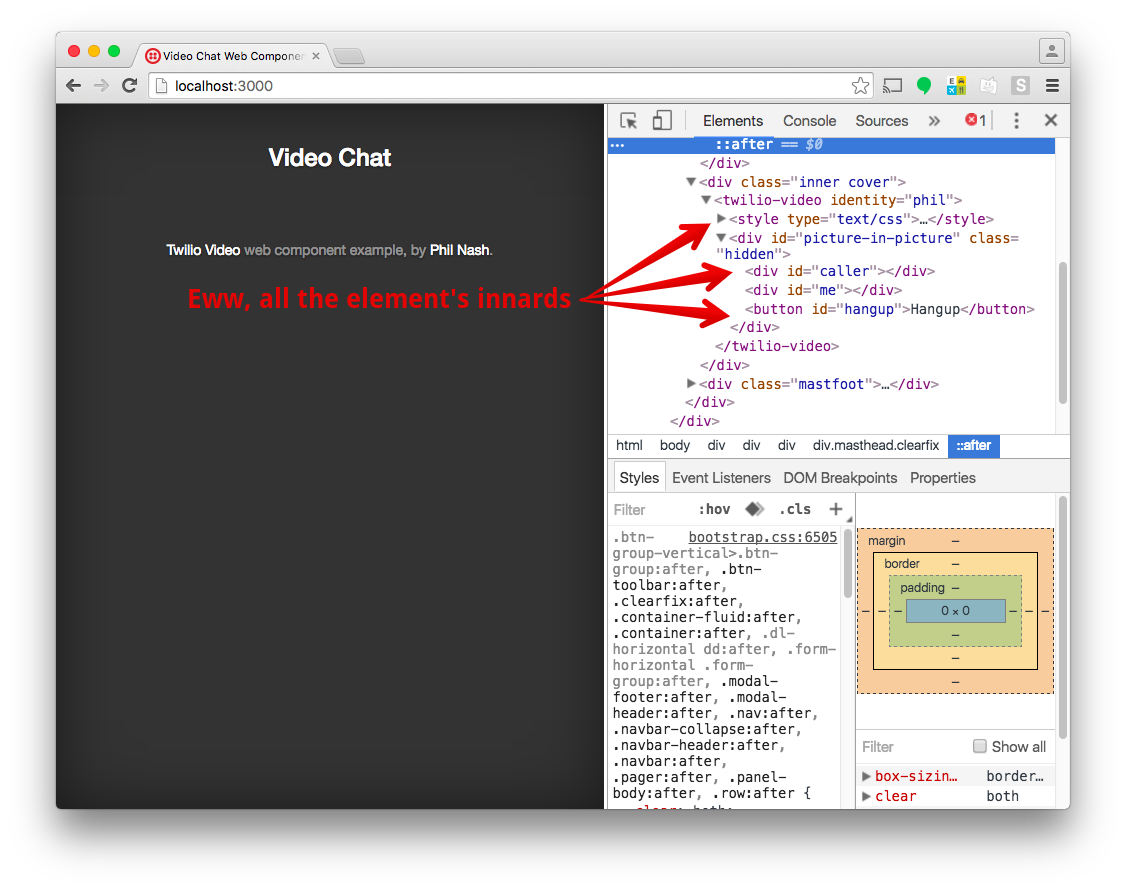Open the grey ghost extension icon
The image size is (1126, 889).
click(989, 86)
